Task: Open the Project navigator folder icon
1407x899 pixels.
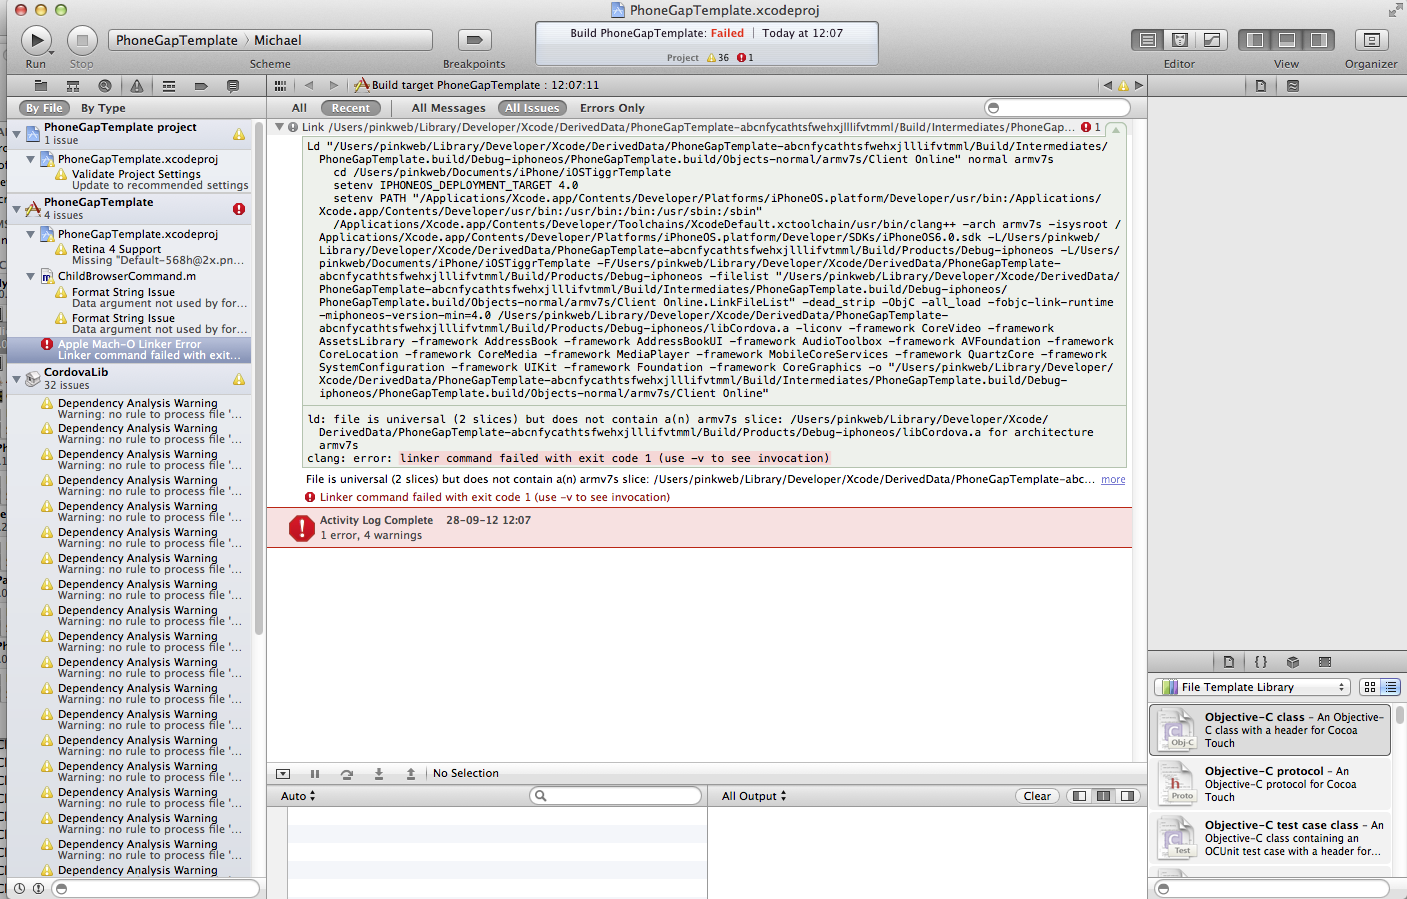Action: [x=39, y=86]
